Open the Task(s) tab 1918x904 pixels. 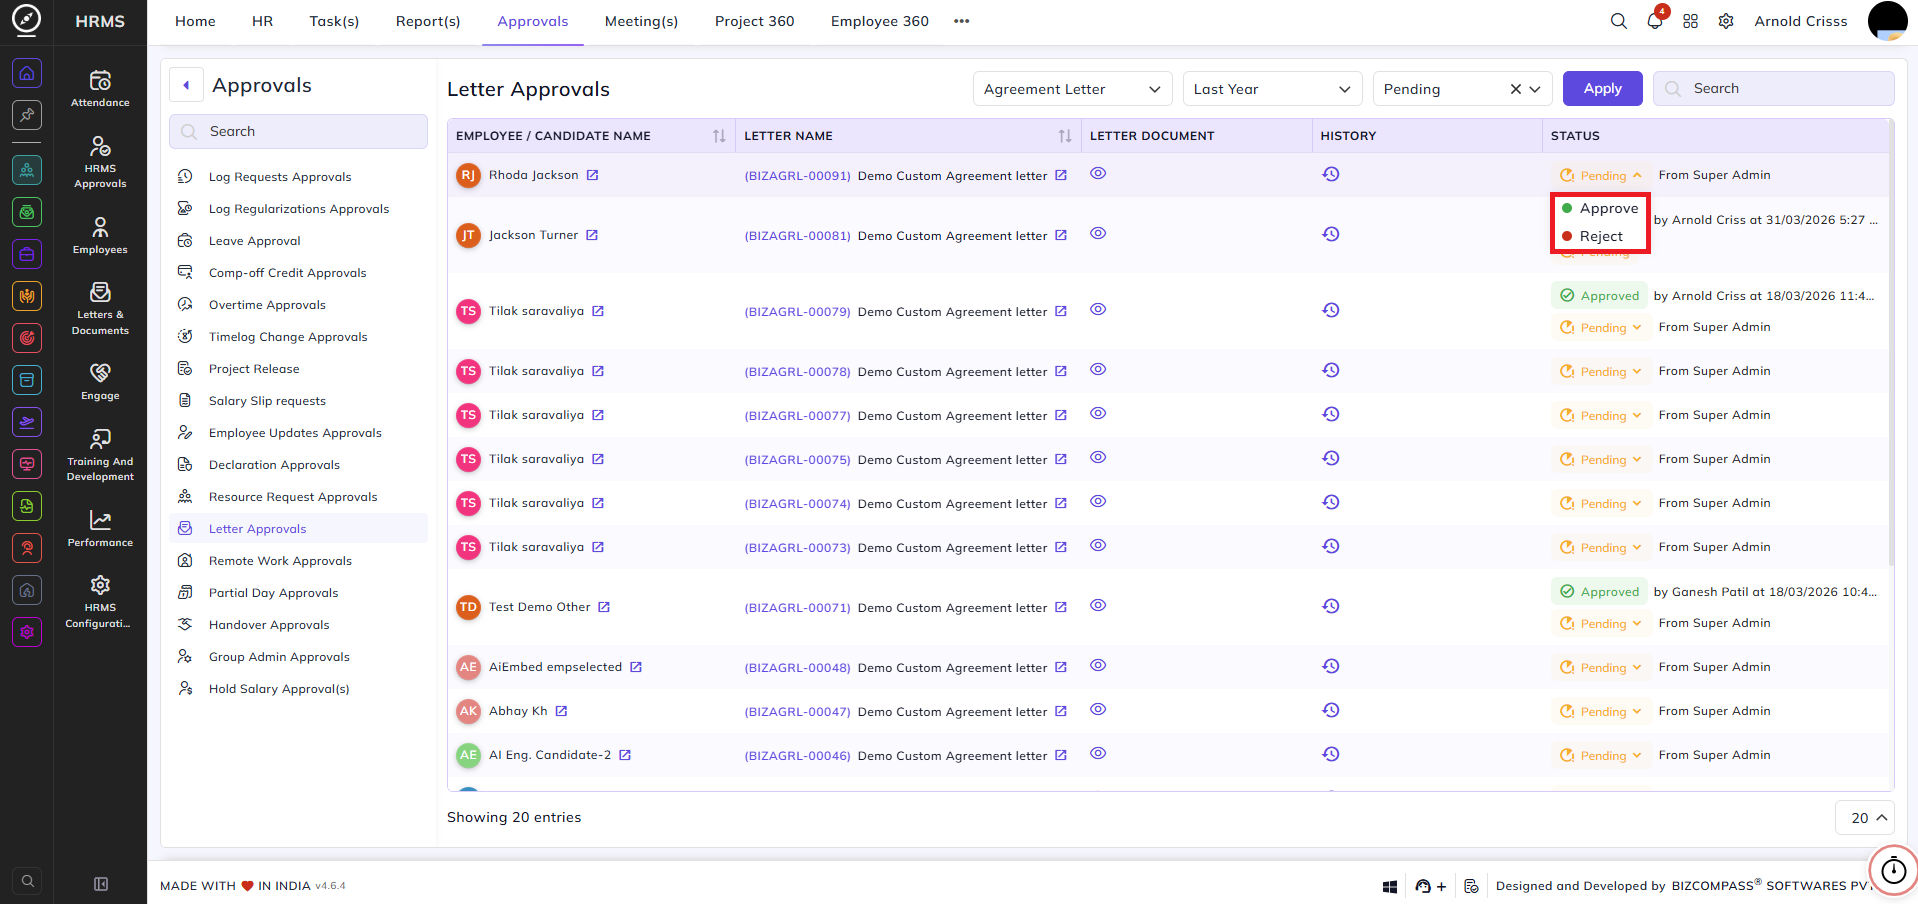tap(334, 21)
